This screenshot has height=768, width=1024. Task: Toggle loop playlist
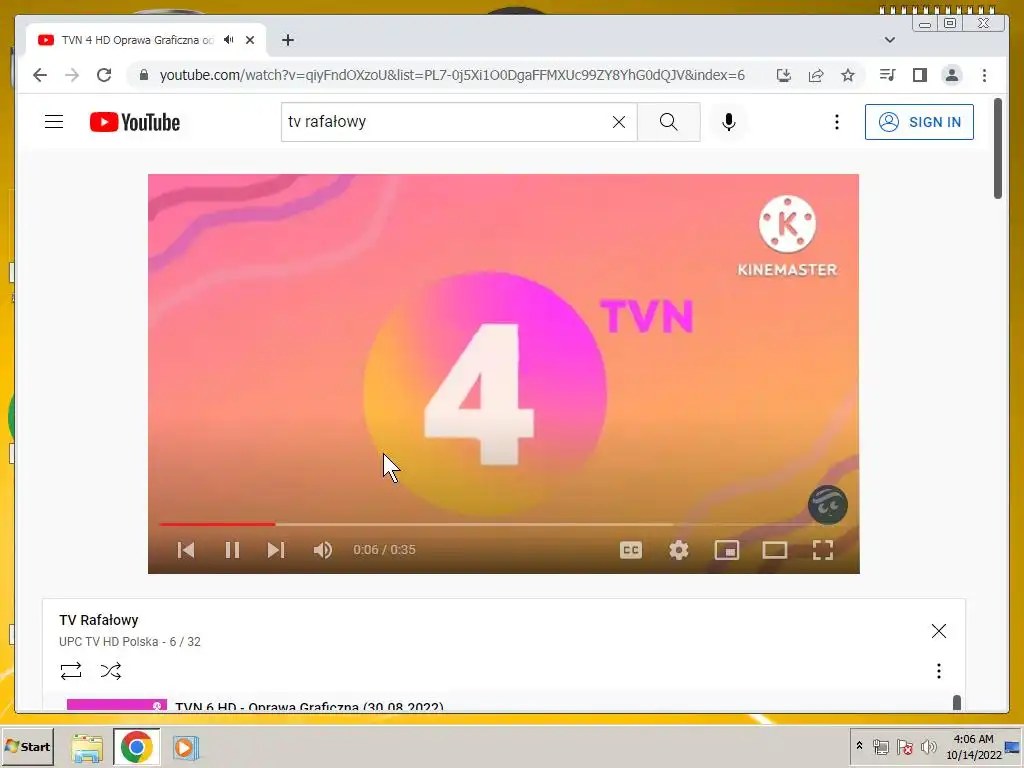coord(71,671)
